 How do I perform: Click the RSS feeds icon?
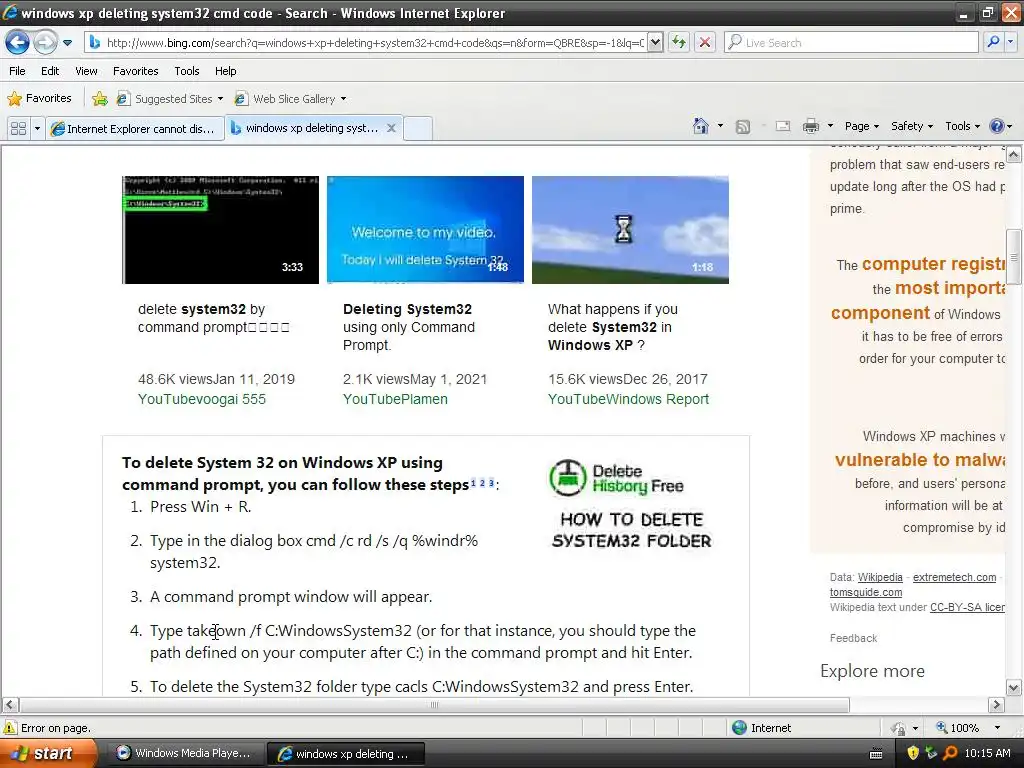coord(743,127)
